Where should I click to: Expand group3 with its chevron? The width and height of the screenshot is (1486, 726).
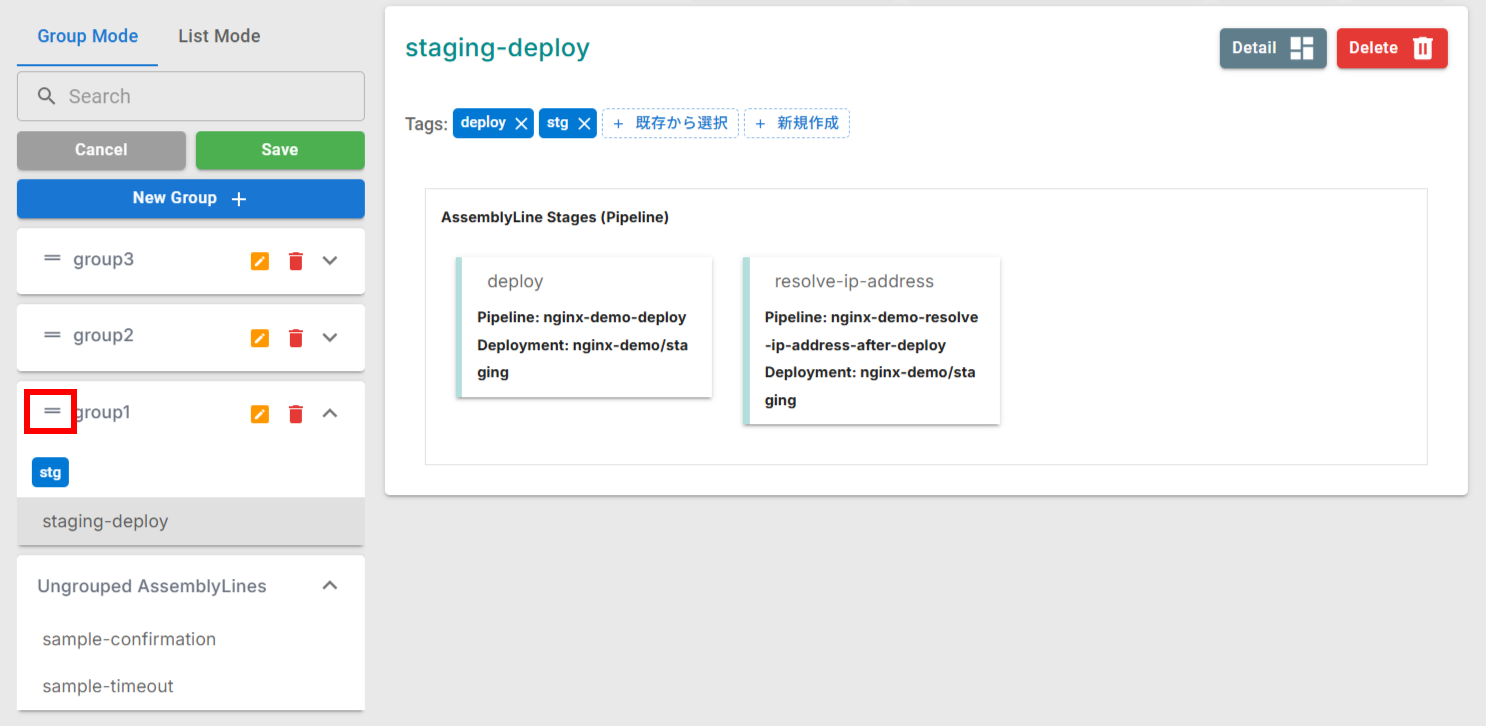(x=330, y=260)
